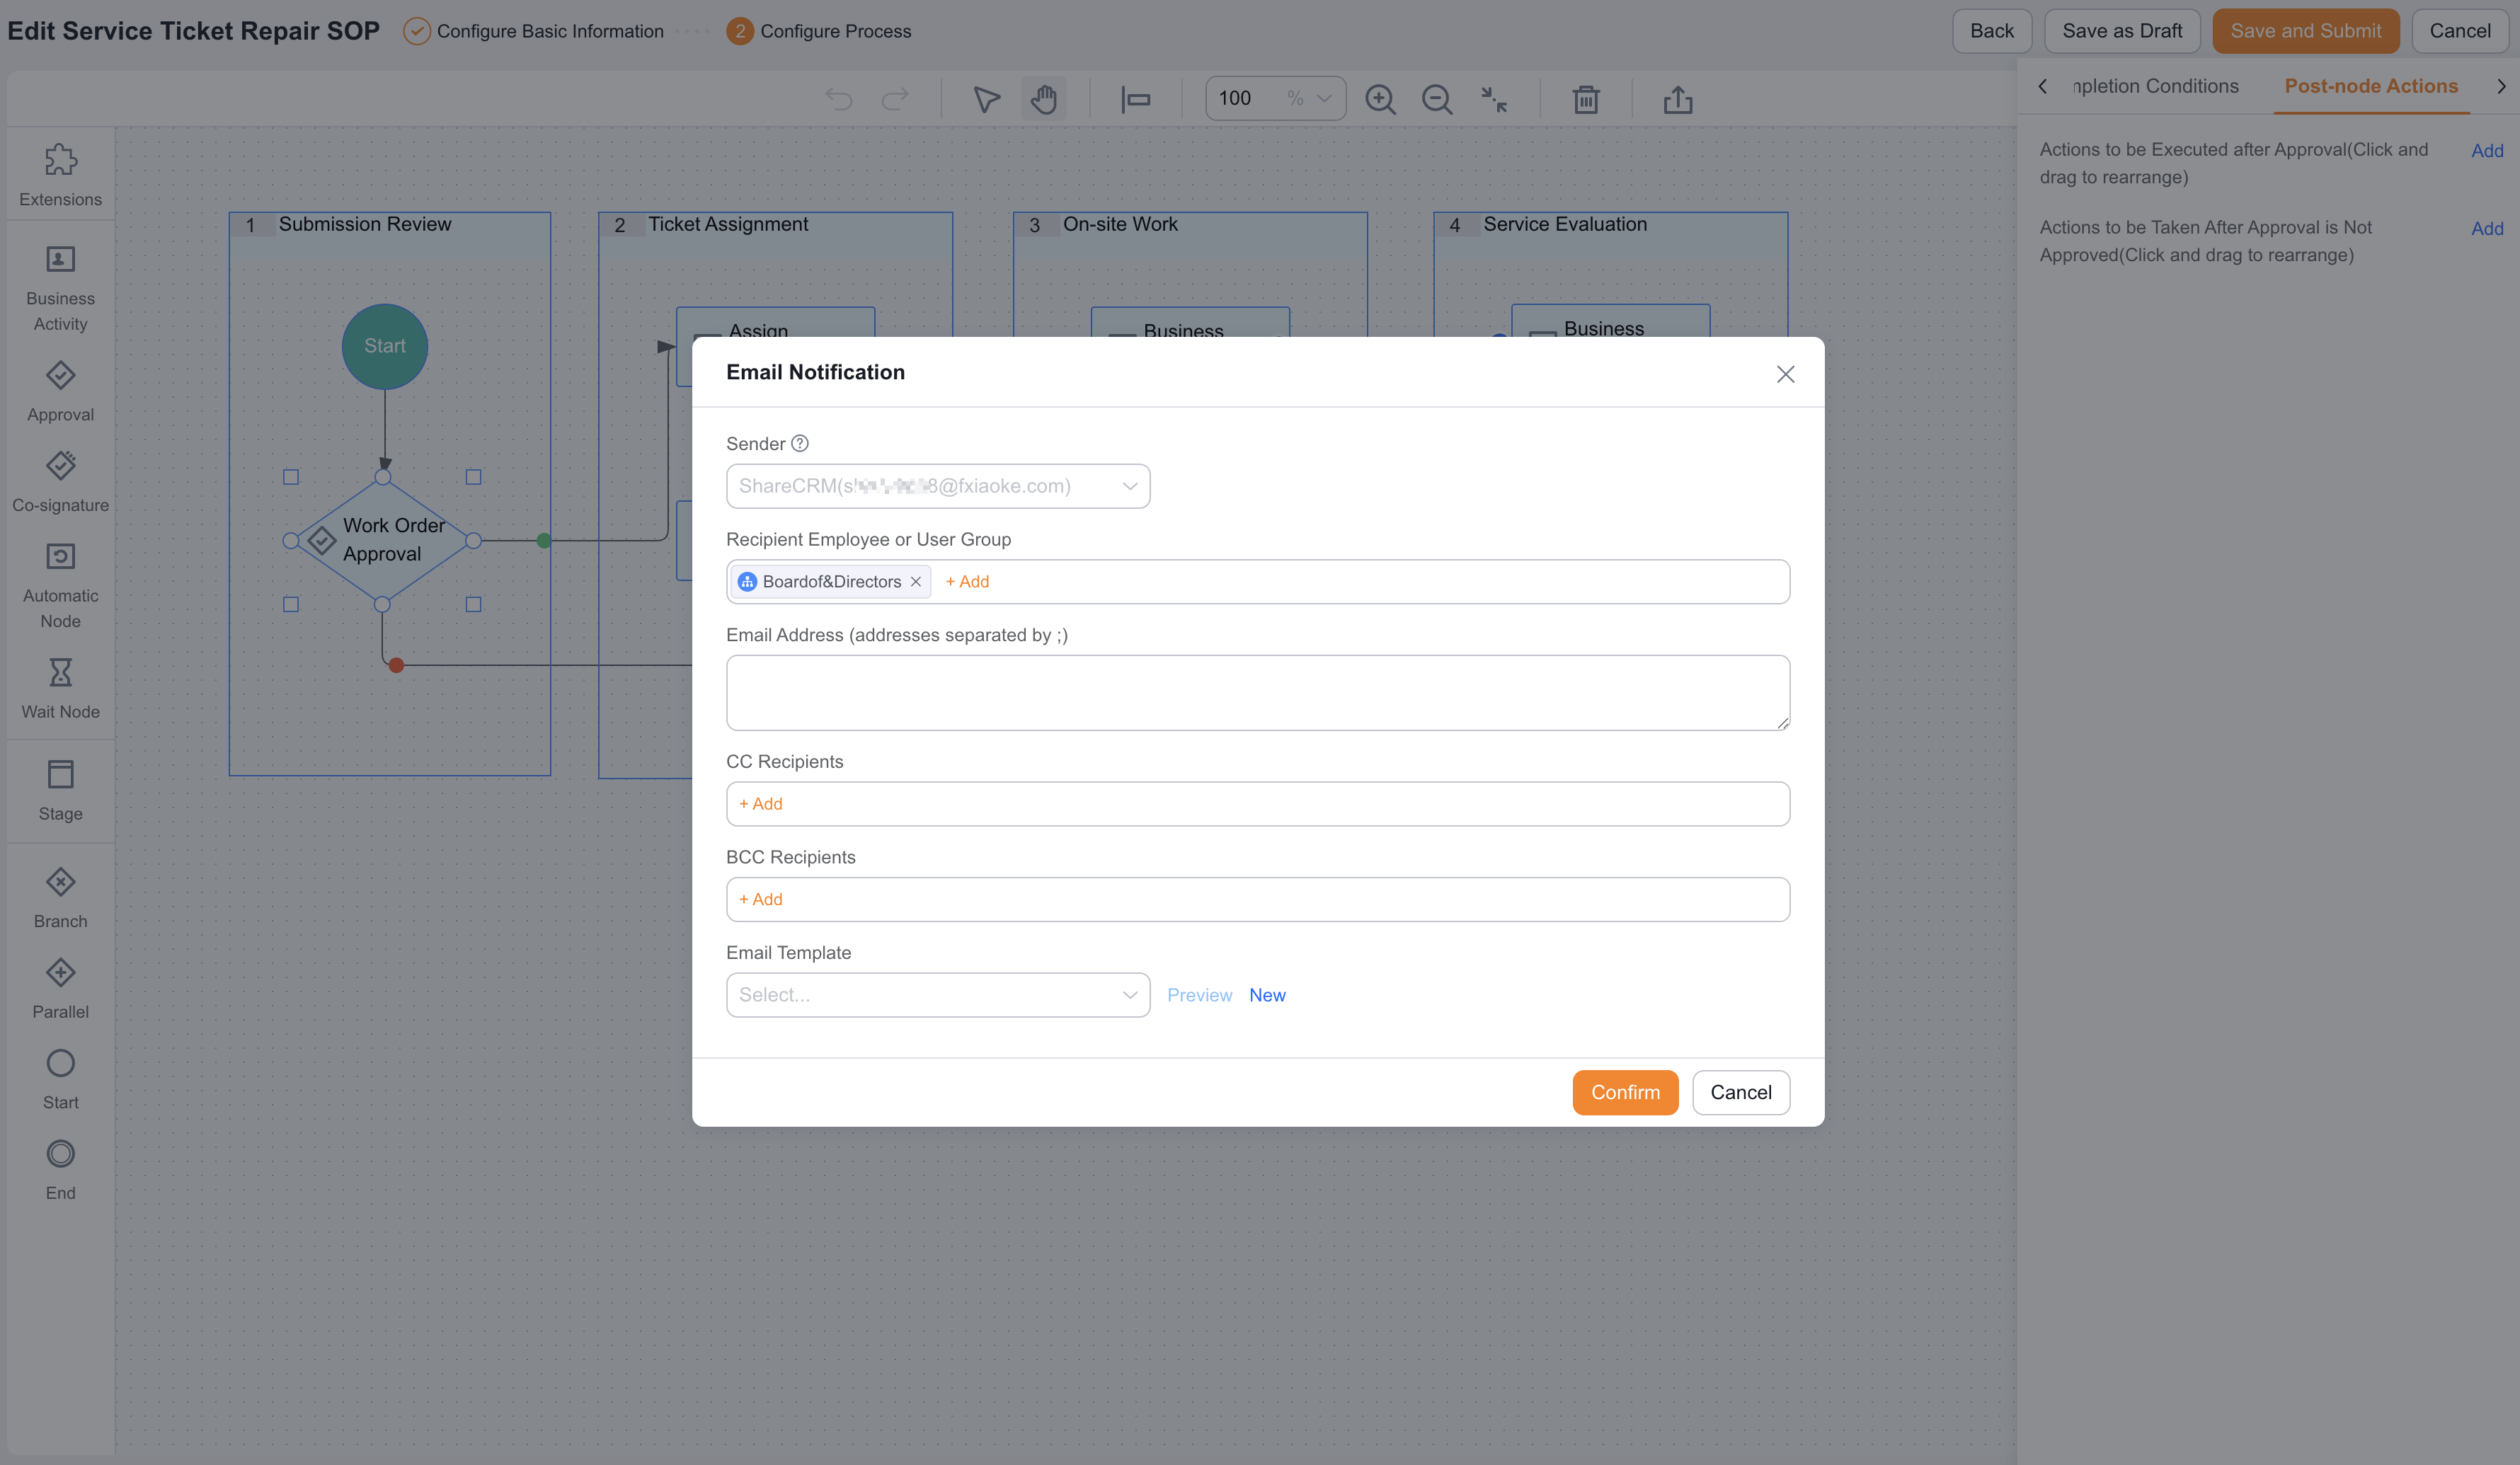Select the Business Activity node icon
This screenshot has width=2520, height=1465.
click(x=60, y=260)
